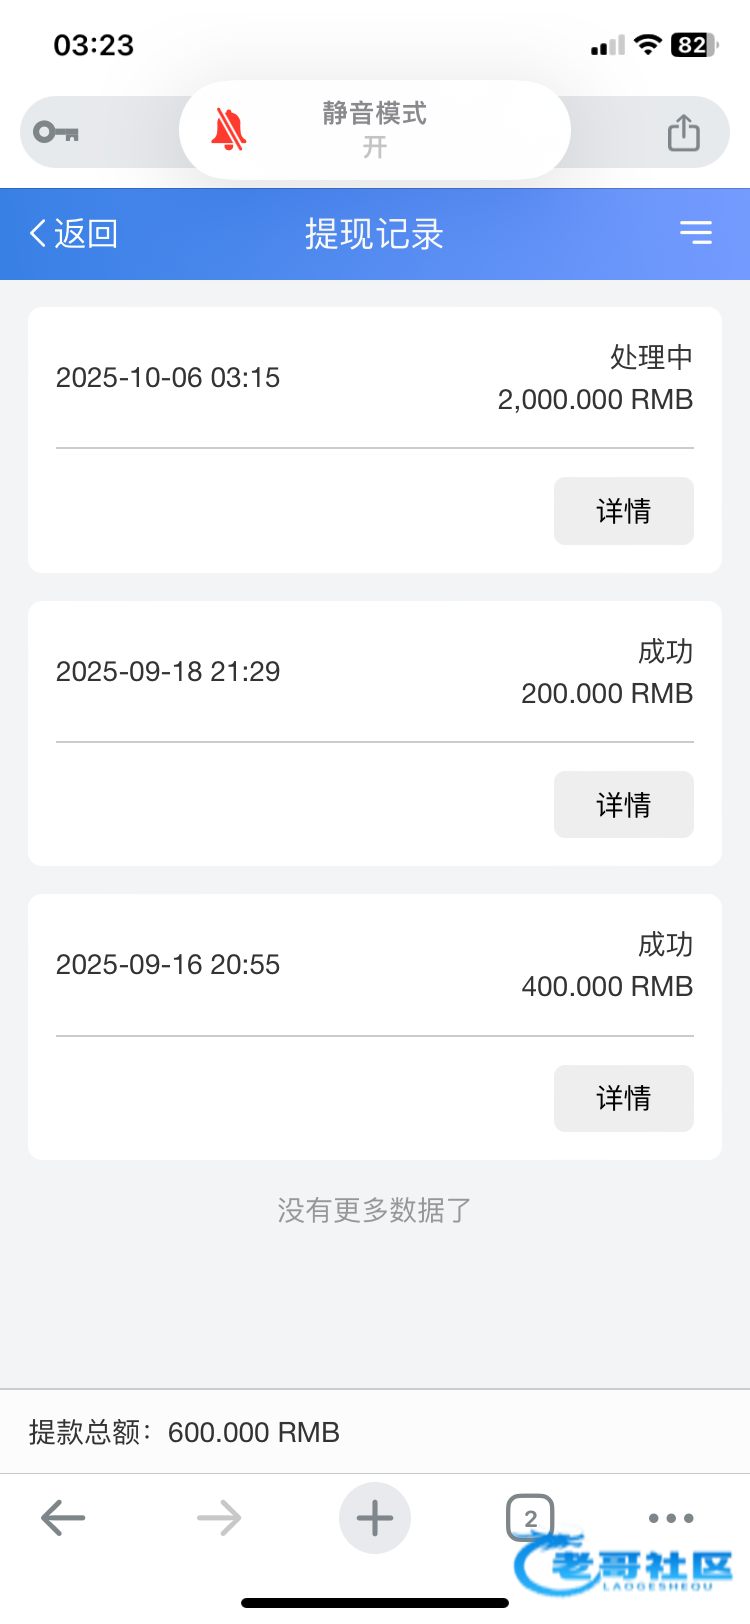Open the three-dot browser menu
The height and width of the screenshot is (1624, 750).
pyautogui.click(x=671, y=1517)
